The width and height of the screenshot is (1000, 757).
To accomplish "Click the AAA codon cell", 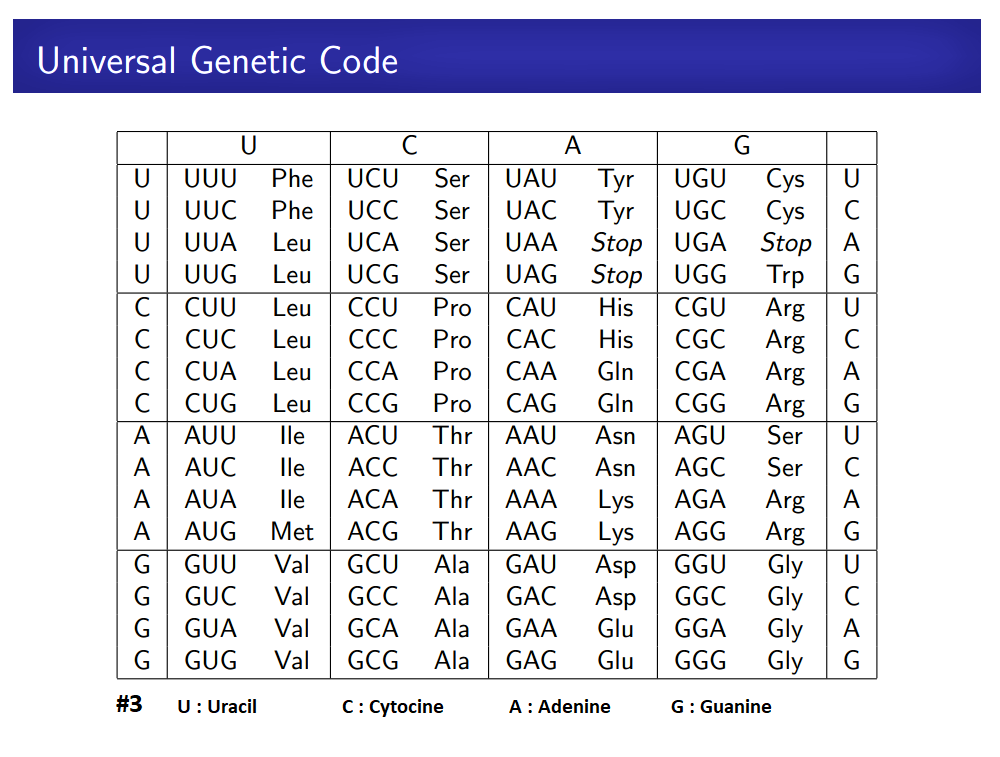I will pyautogui.click(x=530, y=500).
